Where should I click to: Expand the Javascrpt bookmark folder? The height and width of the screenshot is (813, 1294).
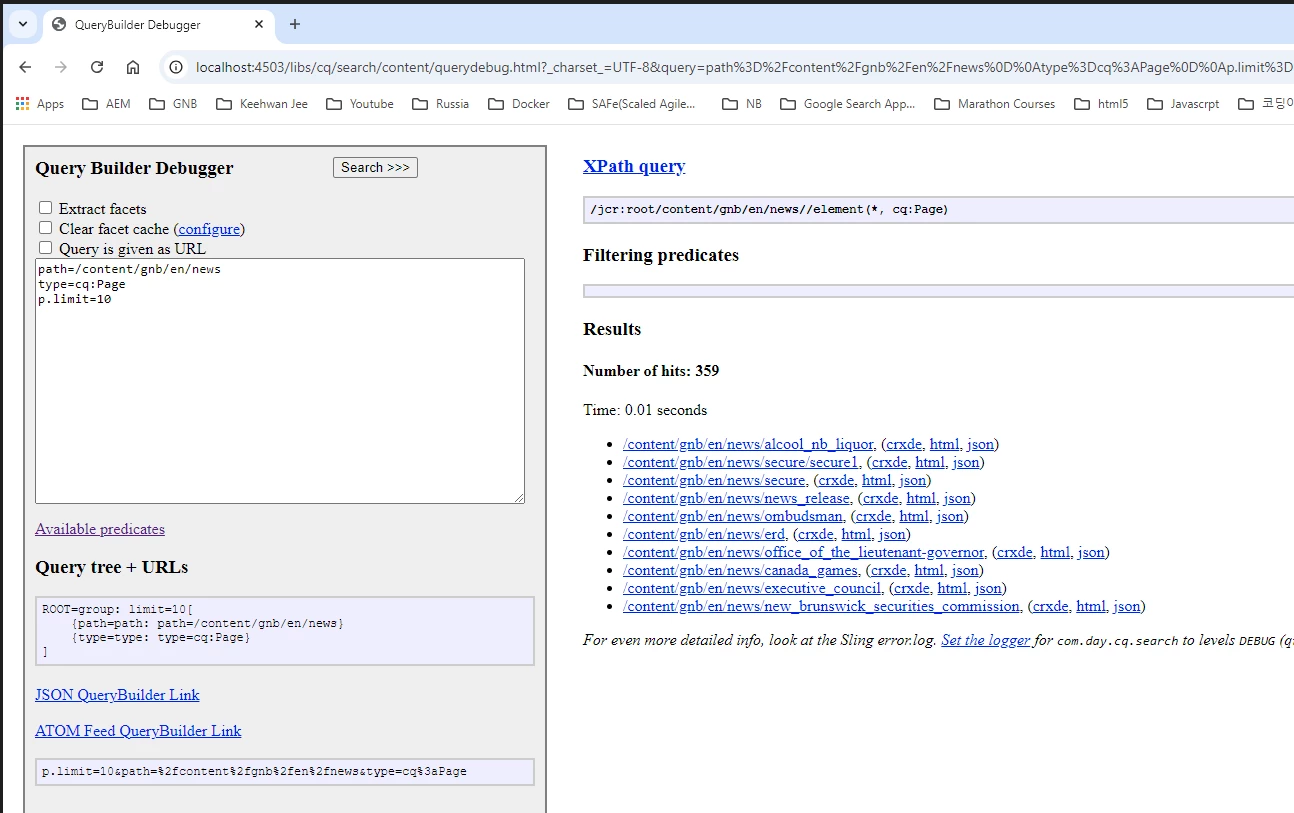tap(1183, 104)
